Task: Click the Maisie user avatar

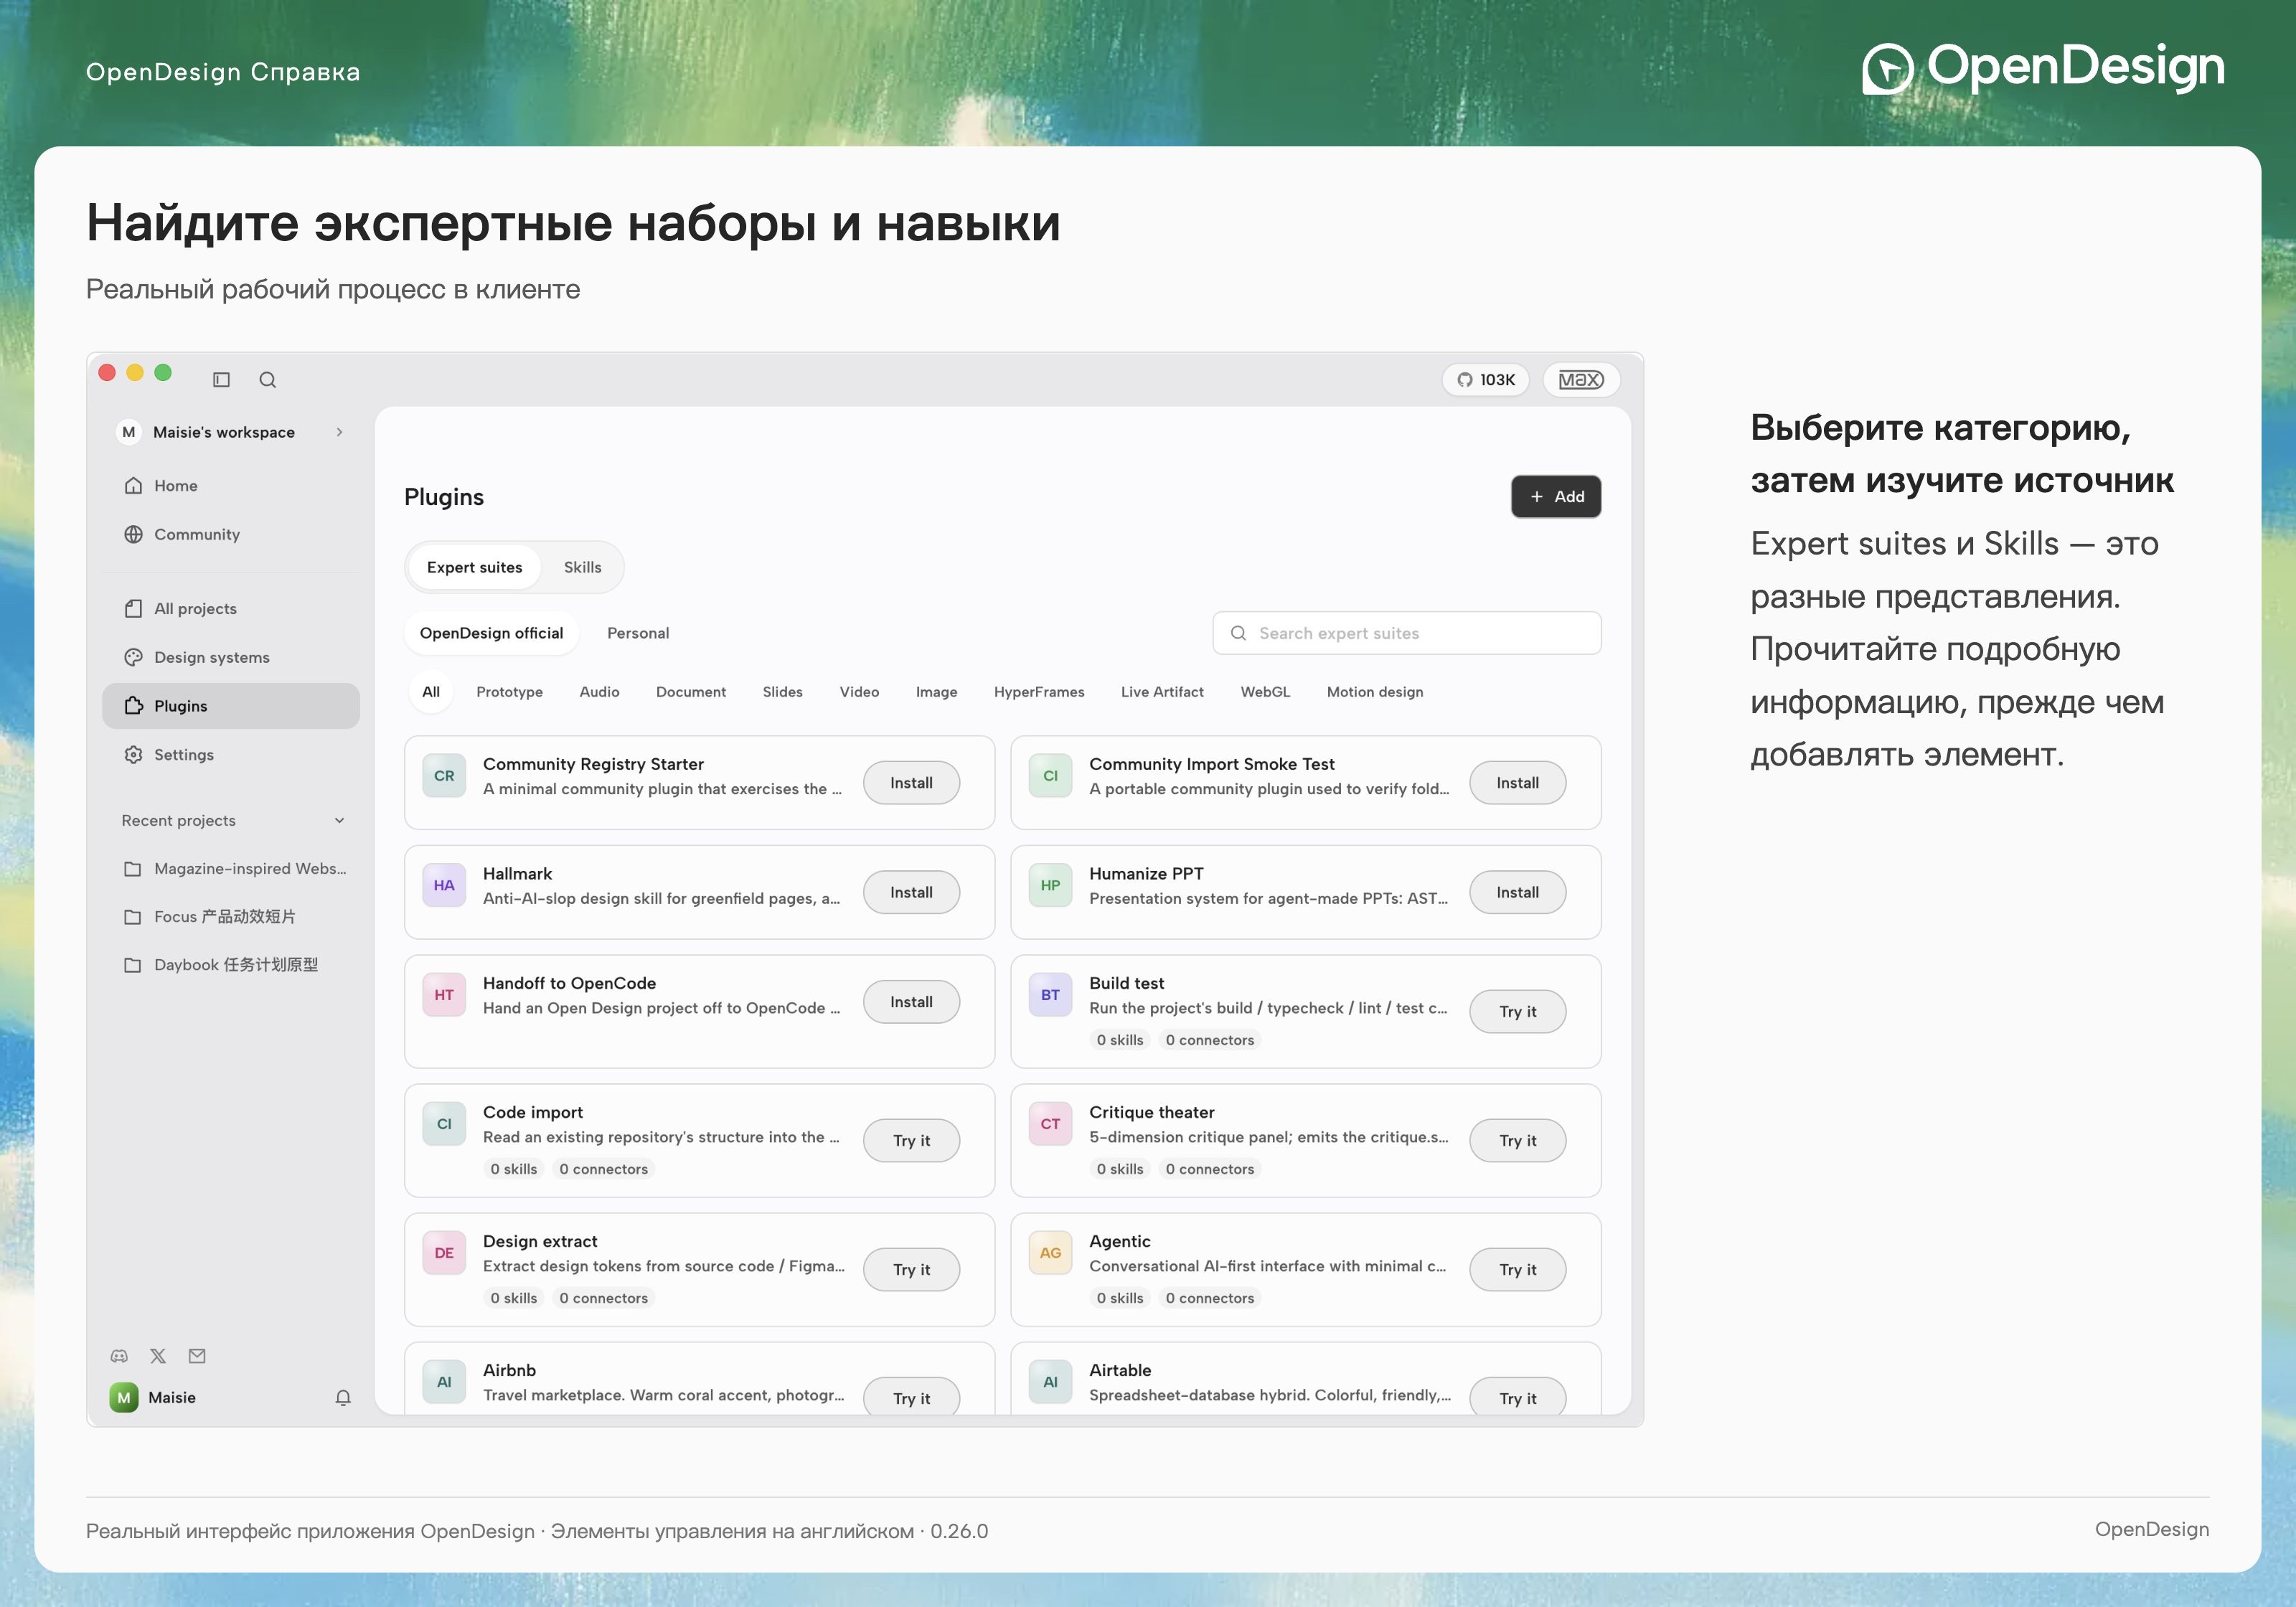Action: (124, 1397)
